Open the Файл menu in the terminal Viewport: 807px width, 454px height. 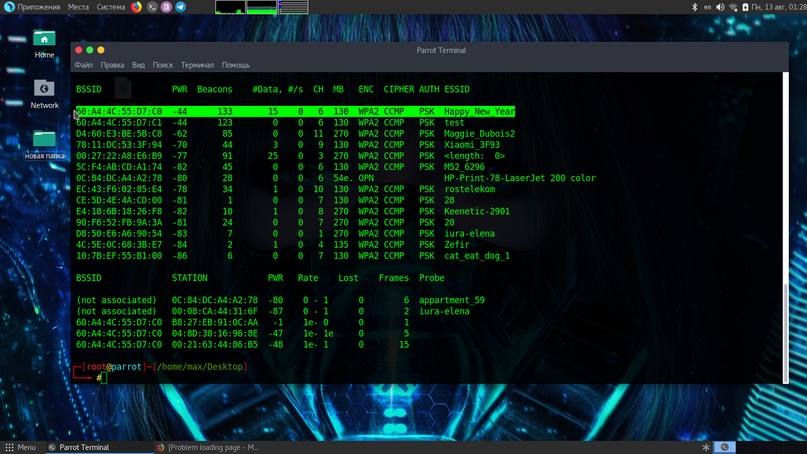pyautogui.click(x=84, y=65)
